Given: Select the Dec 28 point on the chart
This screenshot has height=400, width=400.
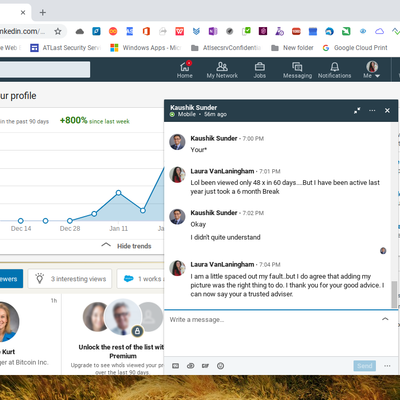Looking at the screenshot, I should 70,221.
